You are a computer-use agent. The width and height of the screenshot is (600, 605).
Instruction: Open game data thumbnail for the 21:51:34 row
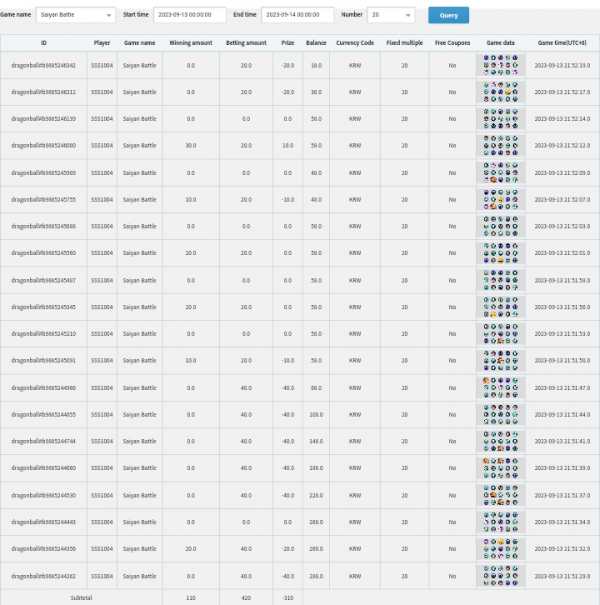pyautogui.click(x=500, y=522)
